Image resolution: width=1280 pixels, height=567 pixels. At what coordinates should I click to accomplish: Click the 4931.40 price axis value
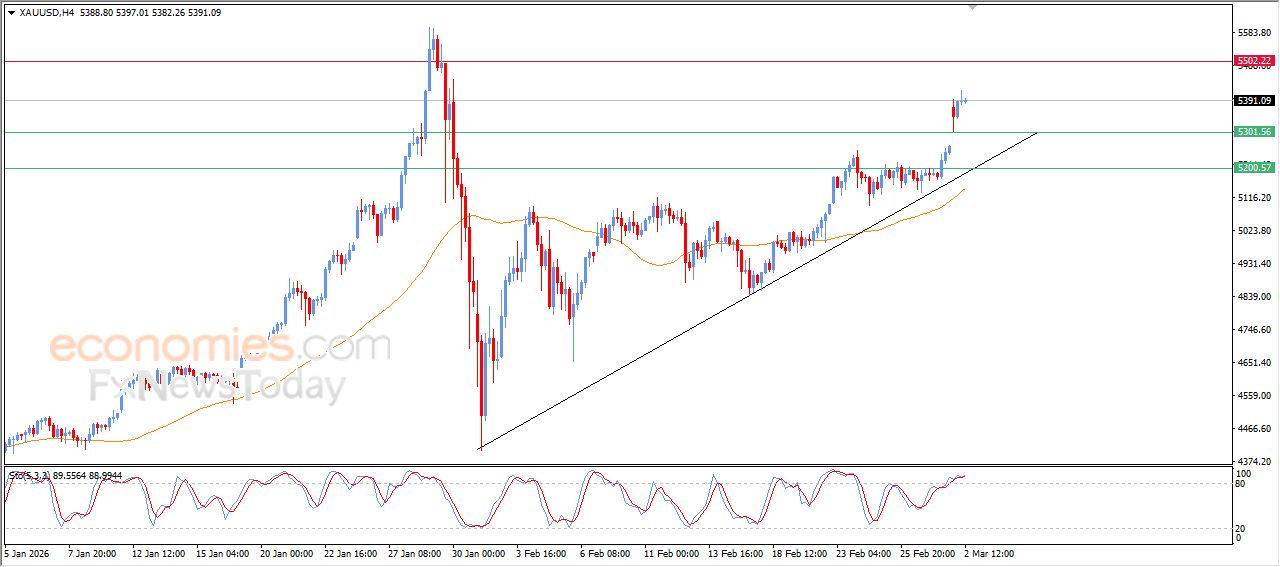click(x=1254, y=264)
